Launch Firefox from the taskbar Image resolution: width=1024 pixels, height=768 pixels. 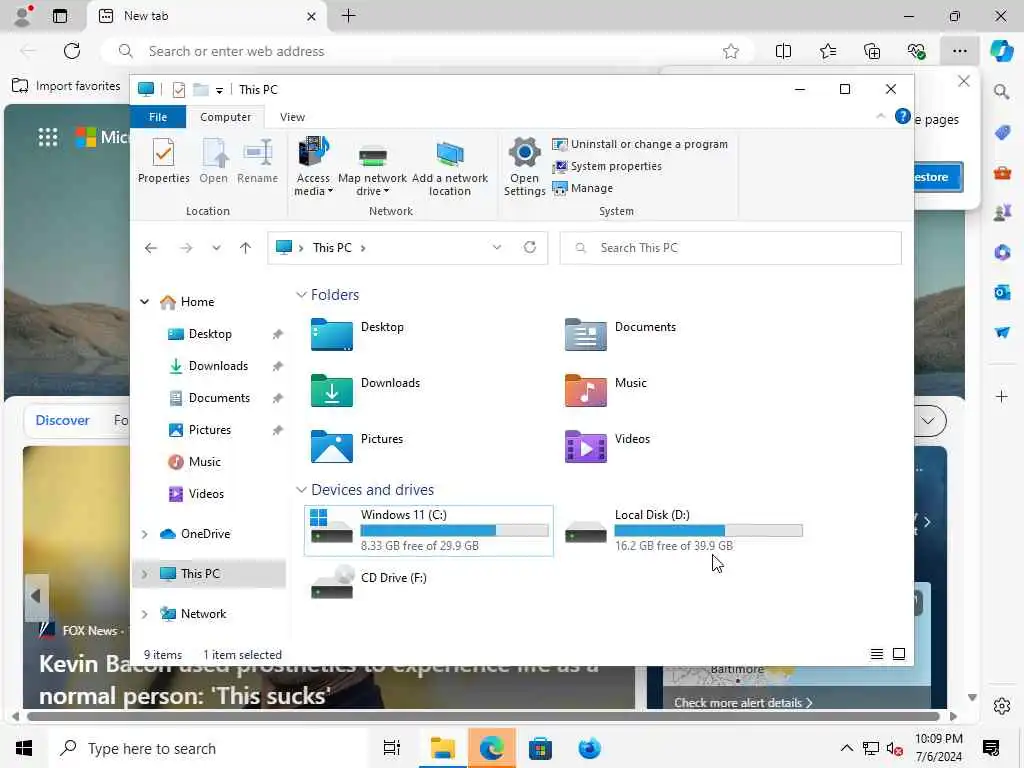(x=589, y=748)
